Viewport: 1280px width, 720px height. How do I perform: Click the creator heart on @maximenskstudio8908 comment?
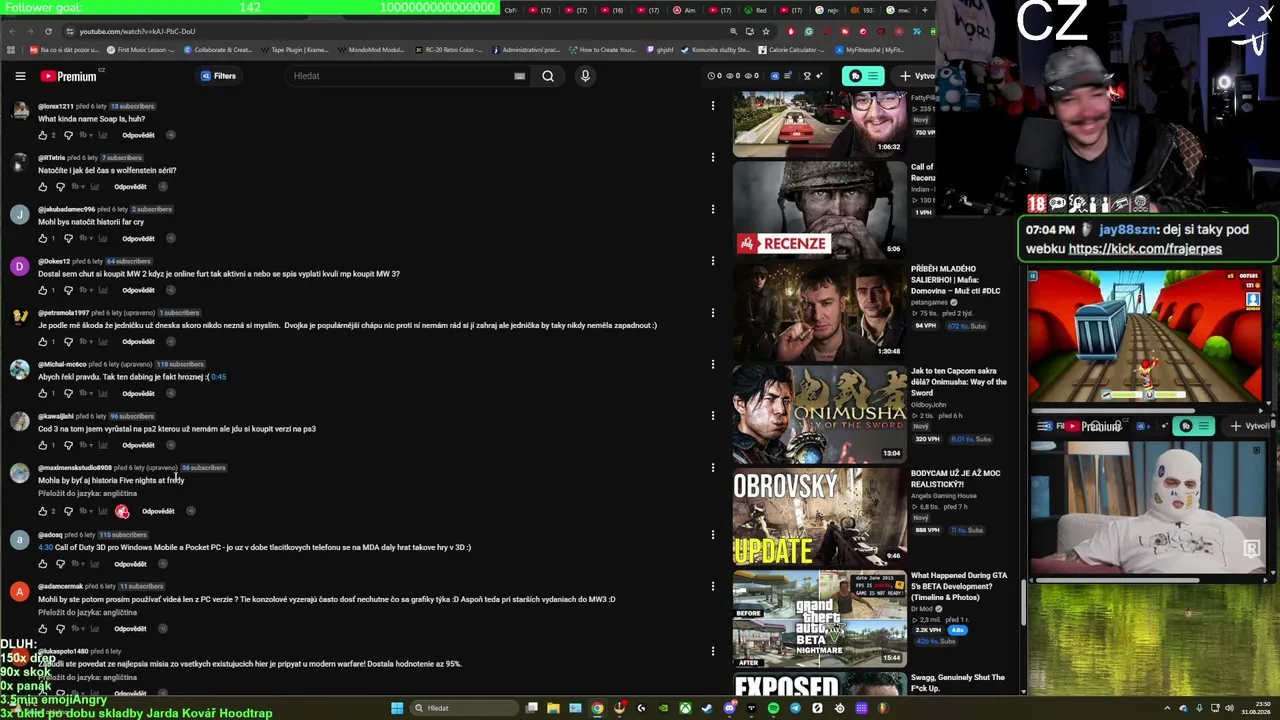click(122, 511)
